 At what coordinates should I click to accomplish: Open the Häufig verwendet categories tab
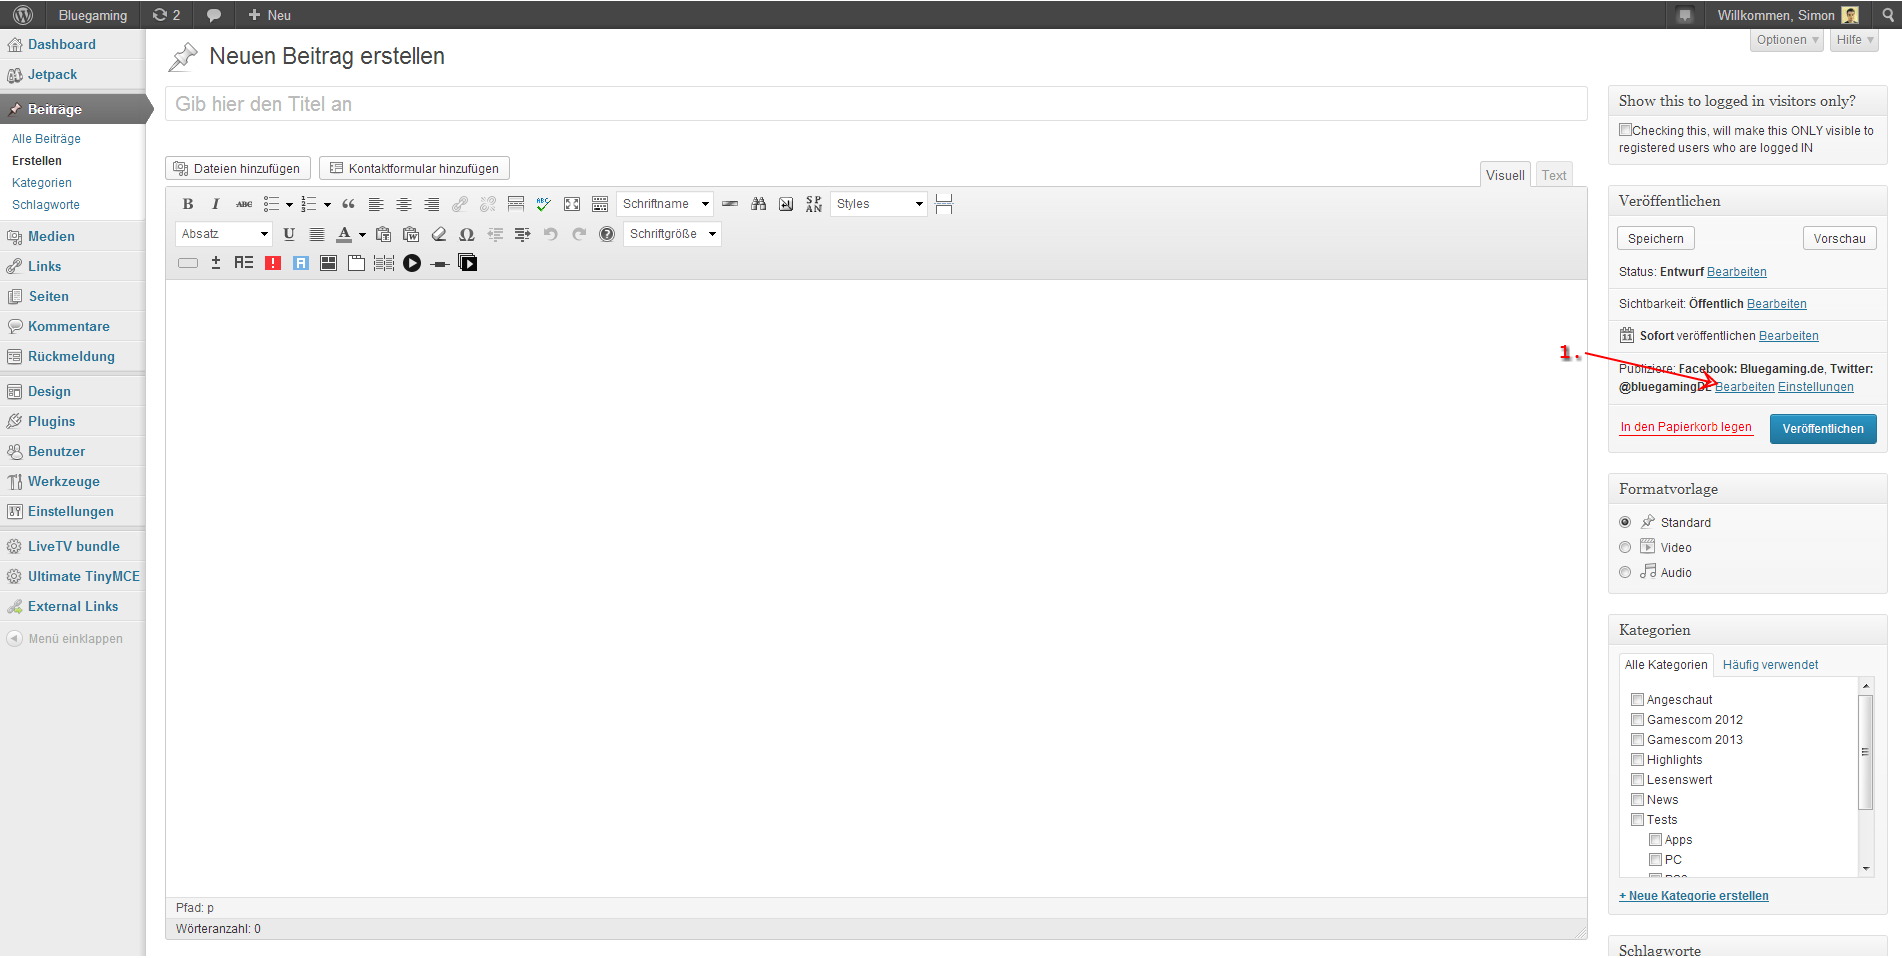pyautogui.click(x=1770, y=665)
